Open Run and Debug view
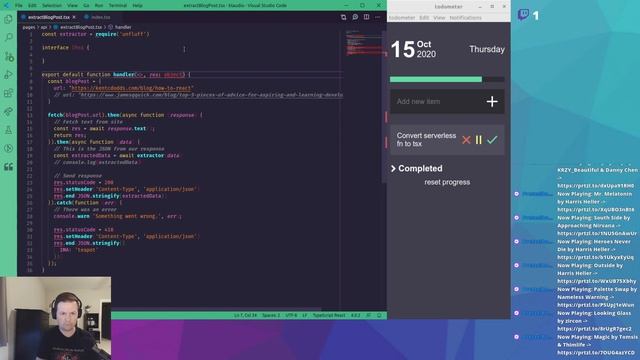 click(x=8, y=75)
